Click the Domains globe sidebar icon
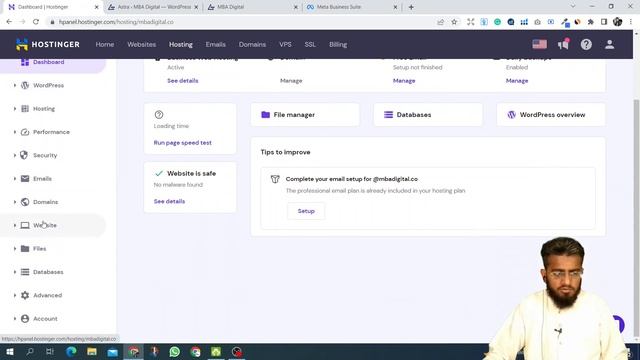 click(x=25, y=202)
